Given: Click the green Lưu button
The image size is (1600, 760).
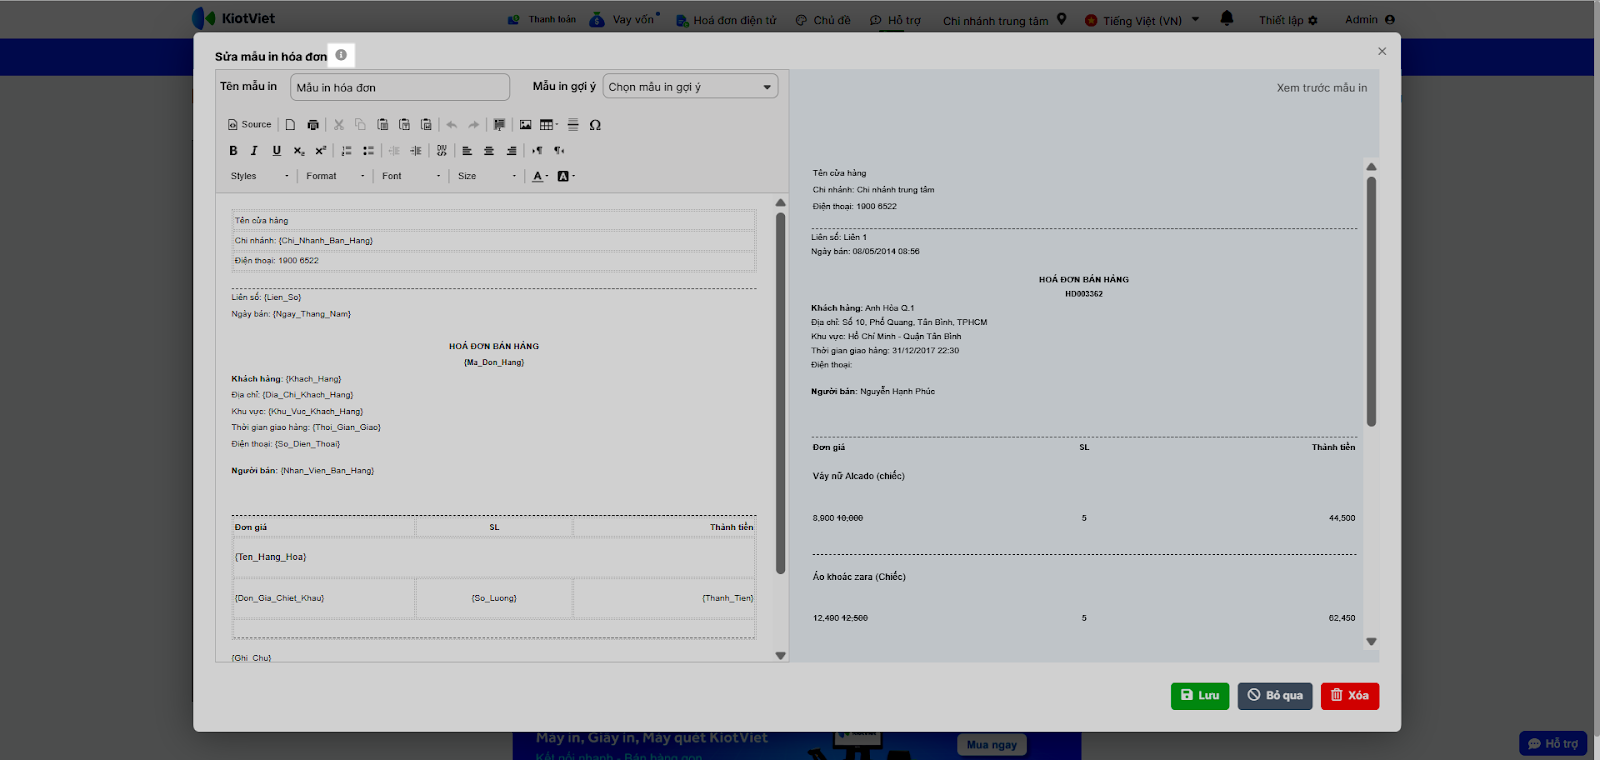Looking at the screenshot, I should click(x=1200, y=696).
